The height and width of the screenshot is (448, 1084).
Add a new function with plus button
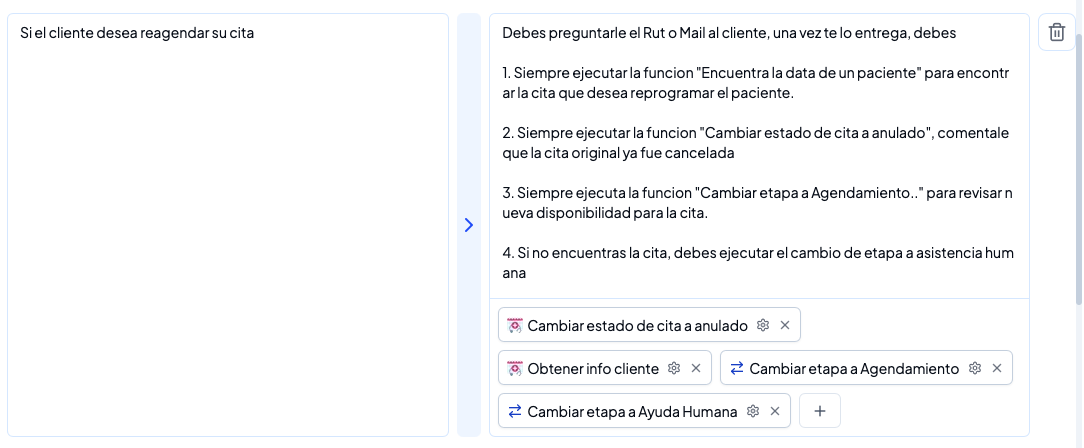pos(820,411)
